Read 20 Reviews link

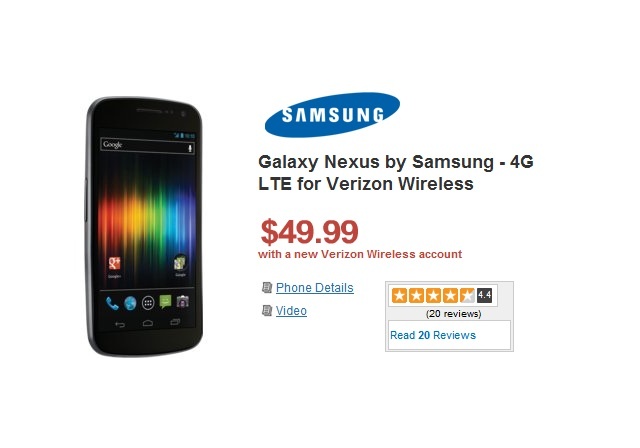tap(433, 335)
